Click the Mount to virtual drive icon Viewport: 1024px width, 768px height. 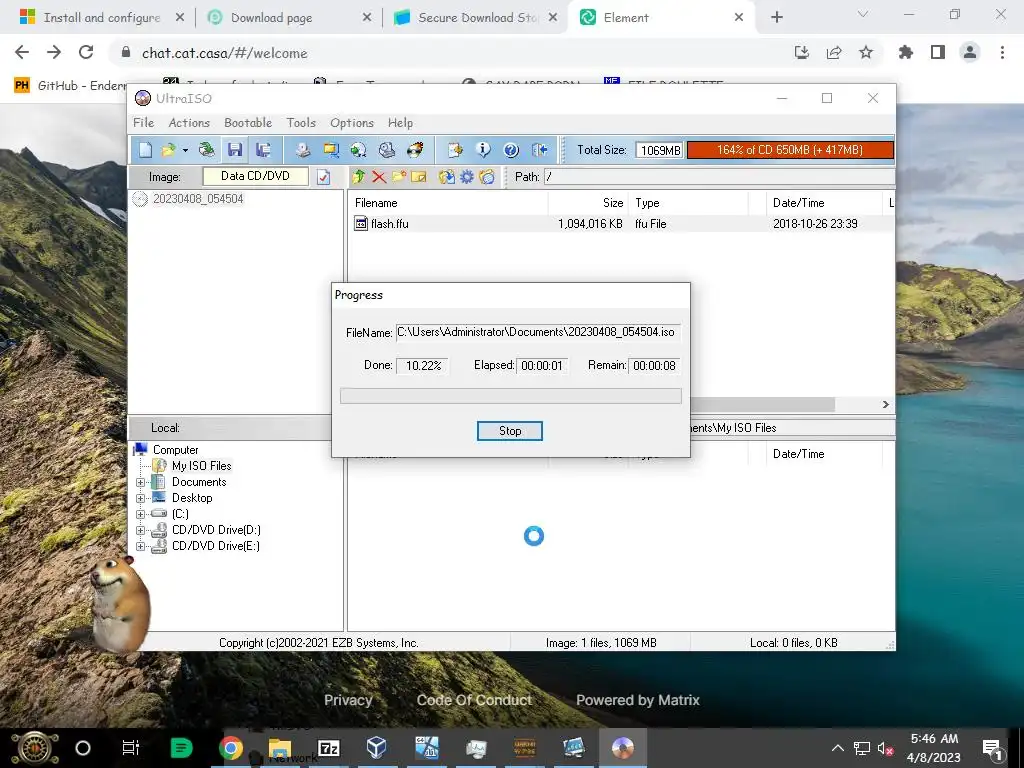point(387,150)
